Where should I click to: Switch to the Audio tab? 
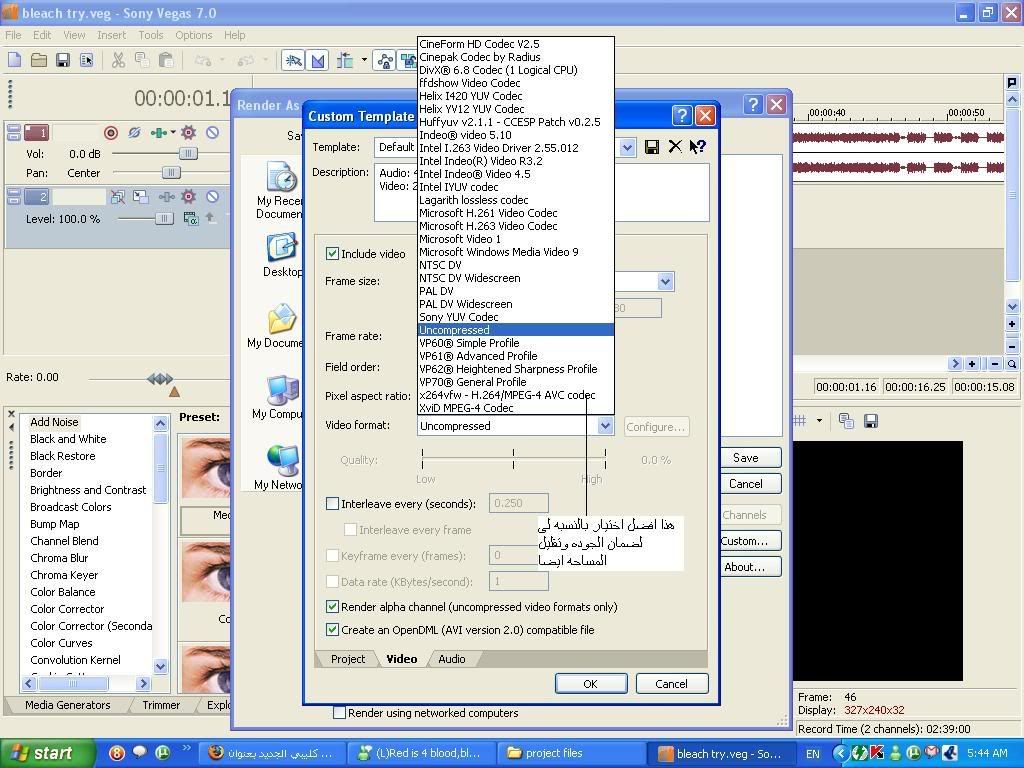pos(451,659)
